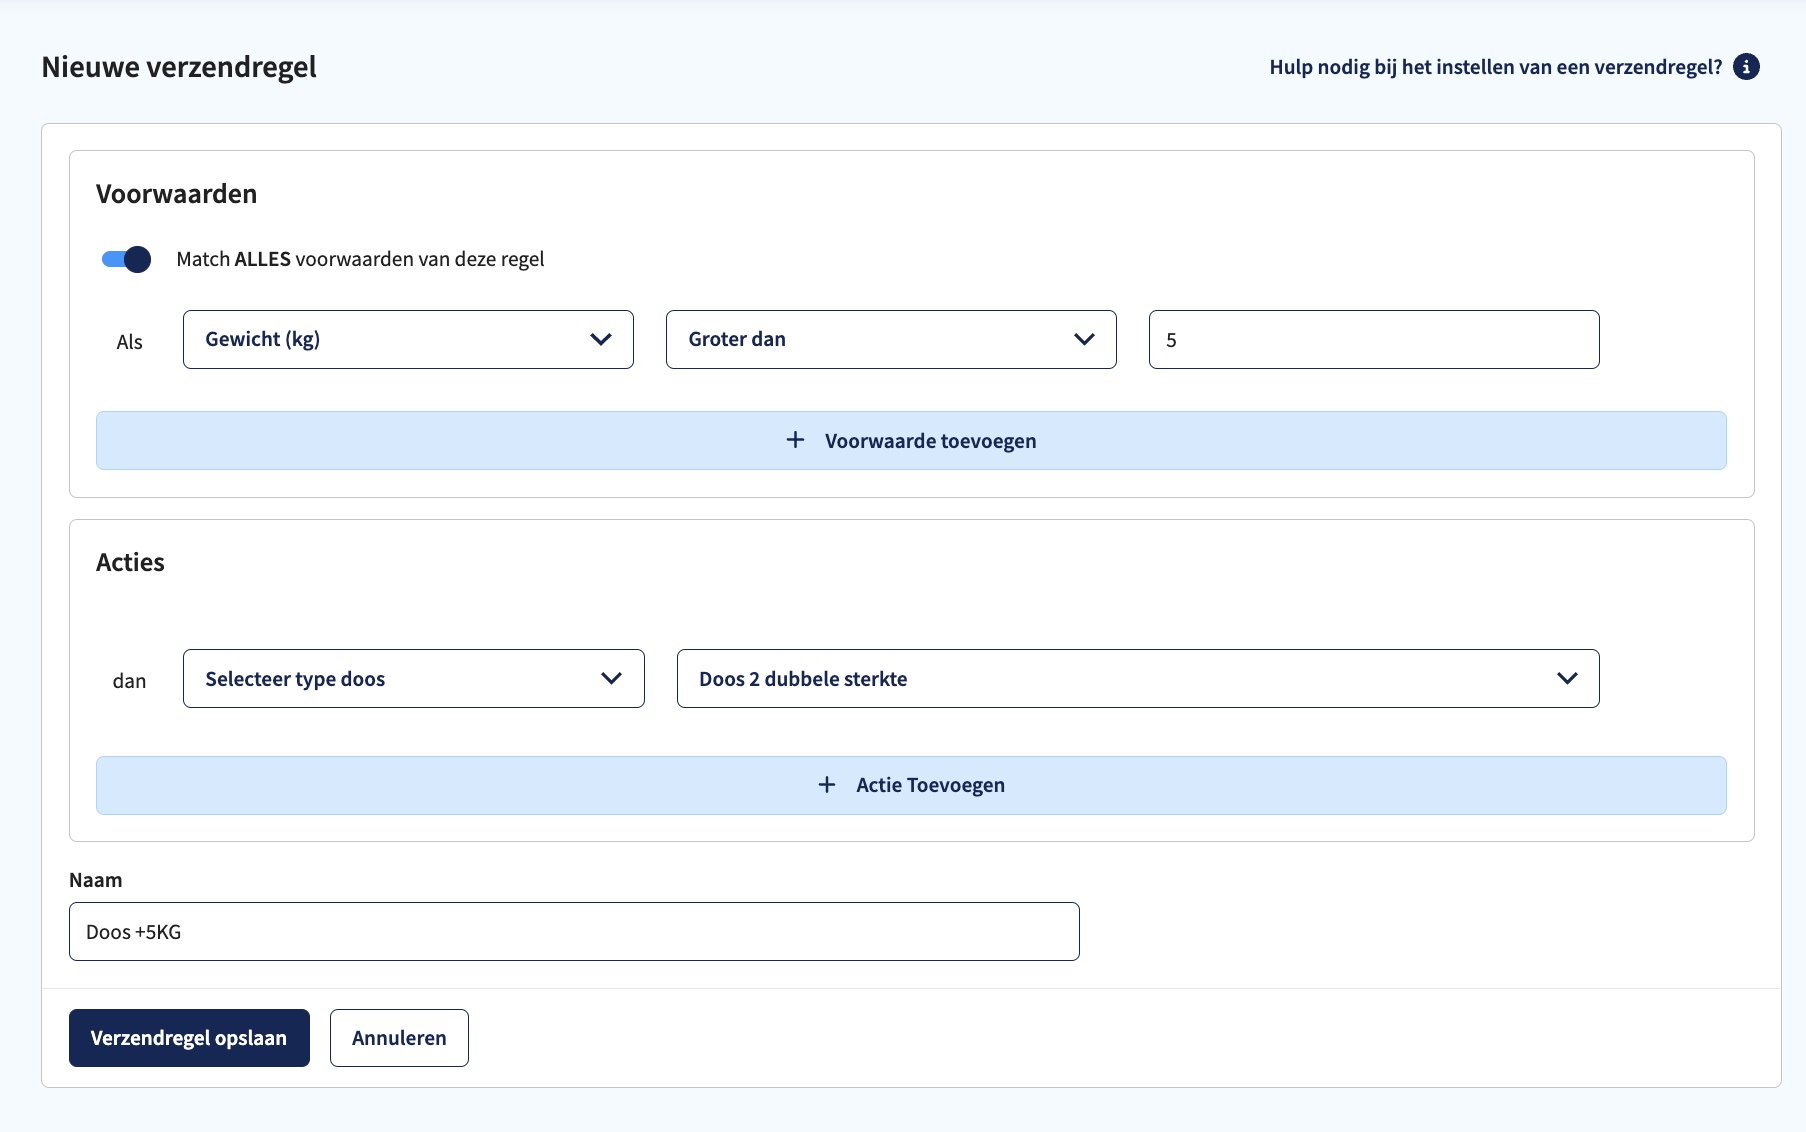Click the 'dan' label before action
1806x1132 pixels.
click(129, 681)
